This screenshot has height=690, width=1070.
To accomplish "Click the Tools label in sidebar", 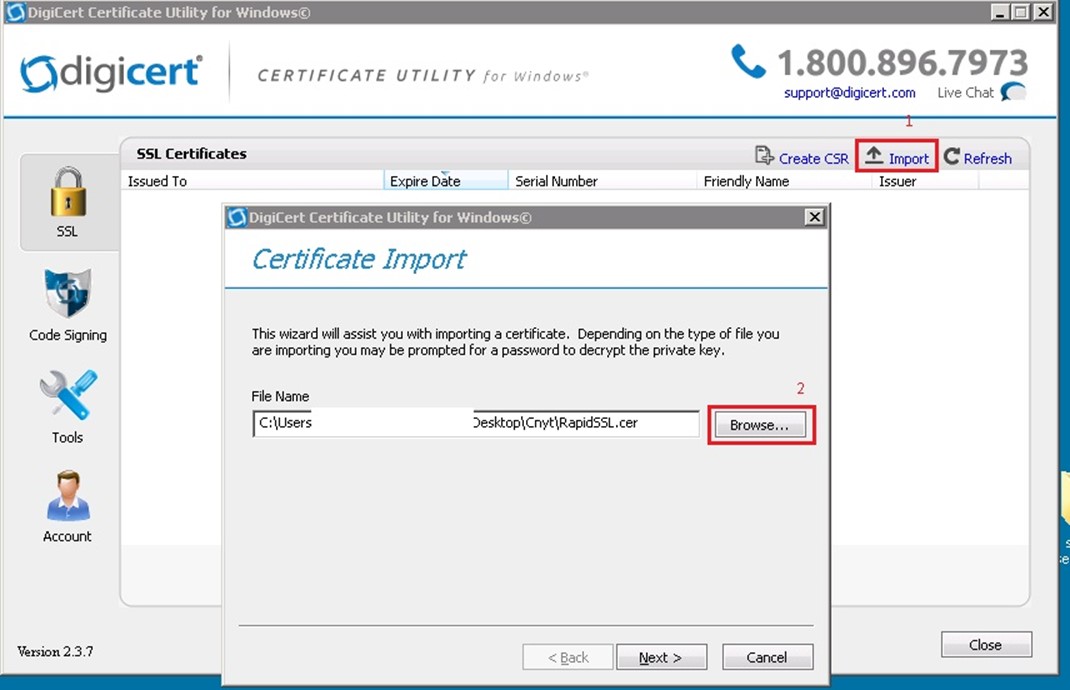I will coord(67,437).
